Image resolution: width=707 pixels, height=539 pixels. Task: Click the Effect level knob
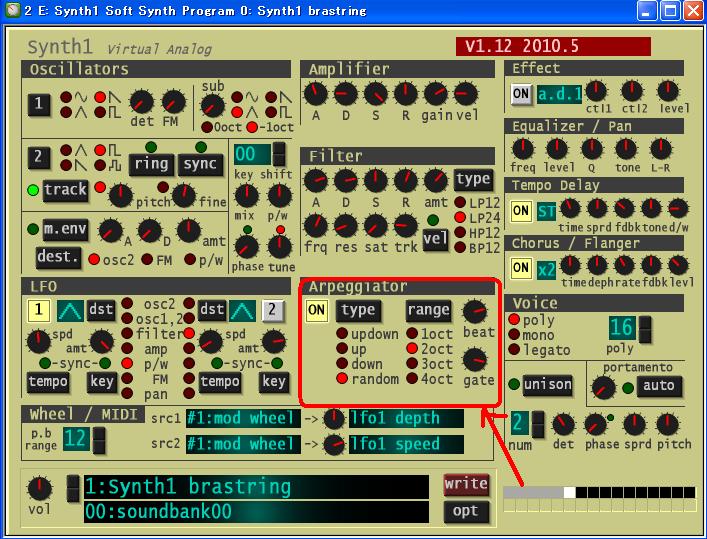[668, 91]
